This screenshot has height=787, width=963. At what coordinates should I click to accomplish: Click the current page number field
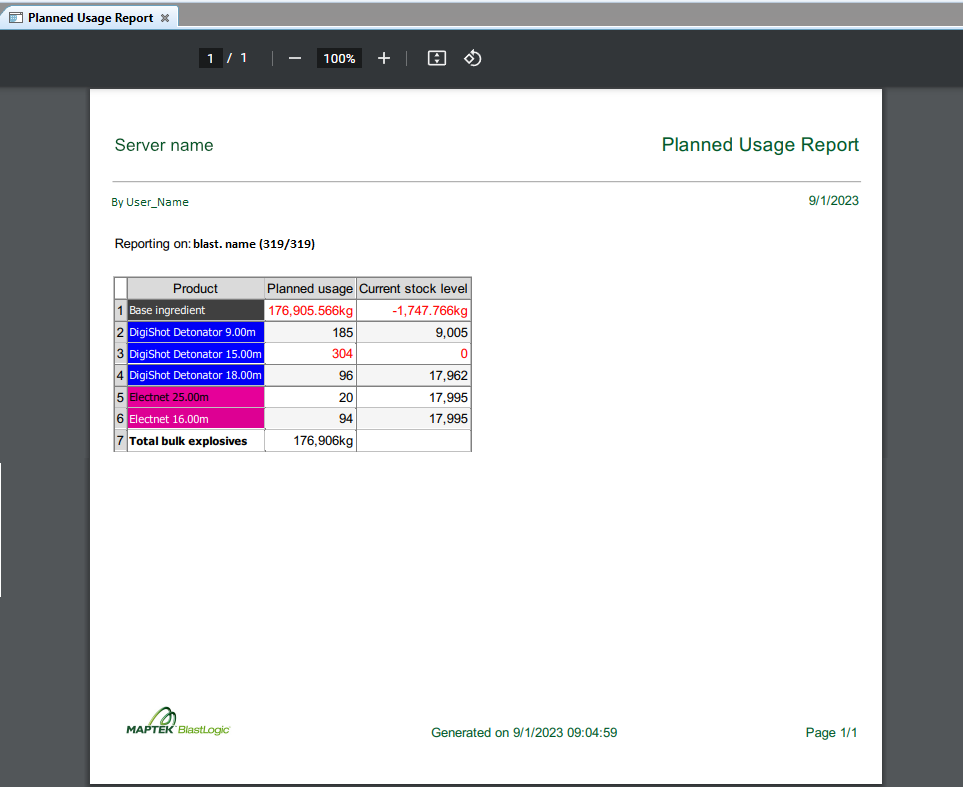click(x=211, y=58)
